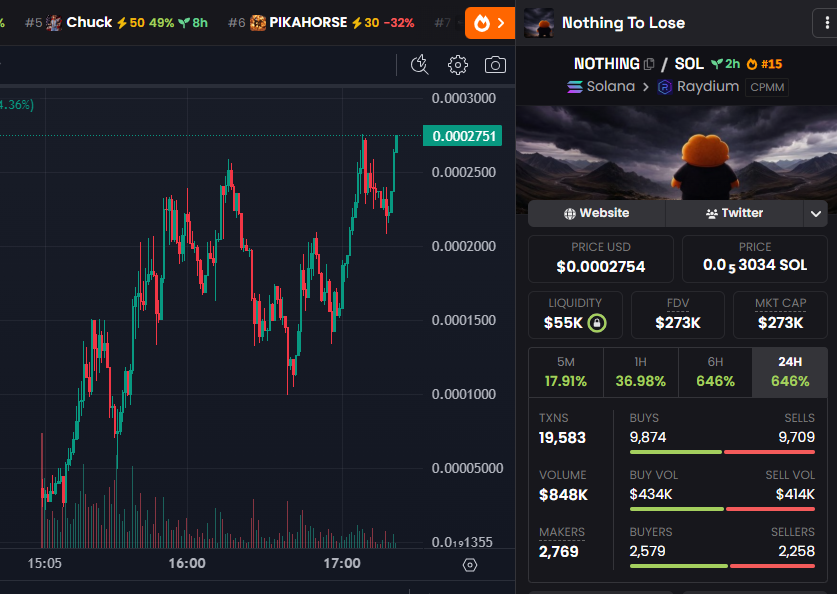The width and height of the screenshot is (837, 594).
Task: Click the chart scale settings hexagon icon
Action: click(470, 565)
